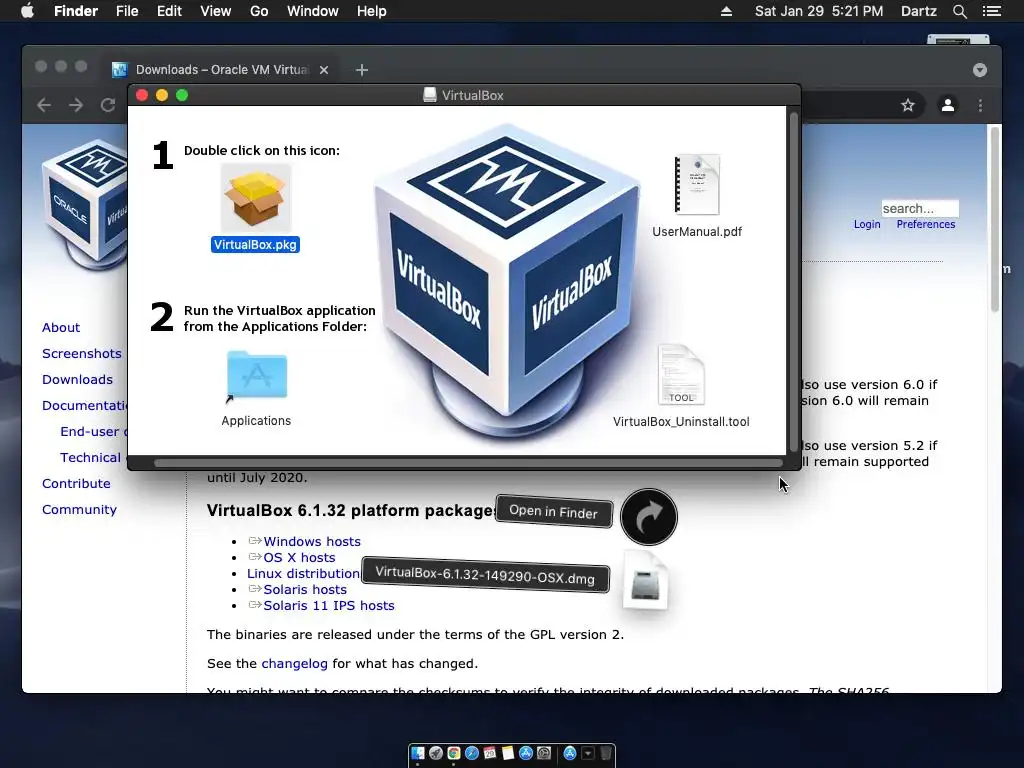The image size is (1024, 768).
Task: Click the eject icon in the menu bar
Action: [726, 11]
